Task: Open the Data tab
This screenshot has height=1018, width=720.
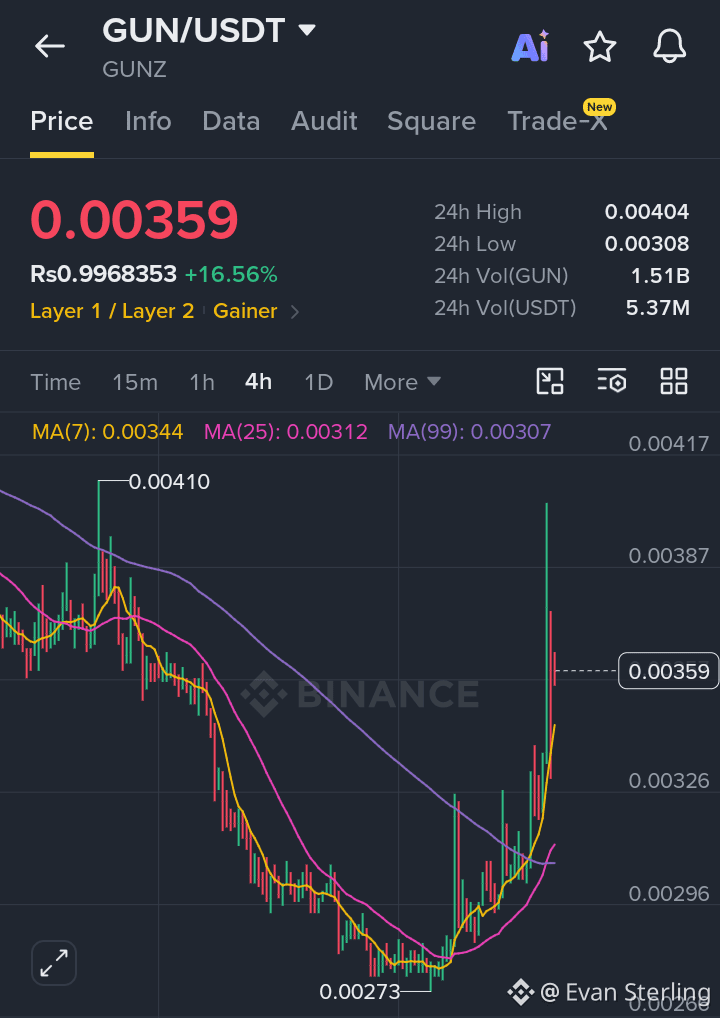Action: pyautogui.click(x=231, y=121)
